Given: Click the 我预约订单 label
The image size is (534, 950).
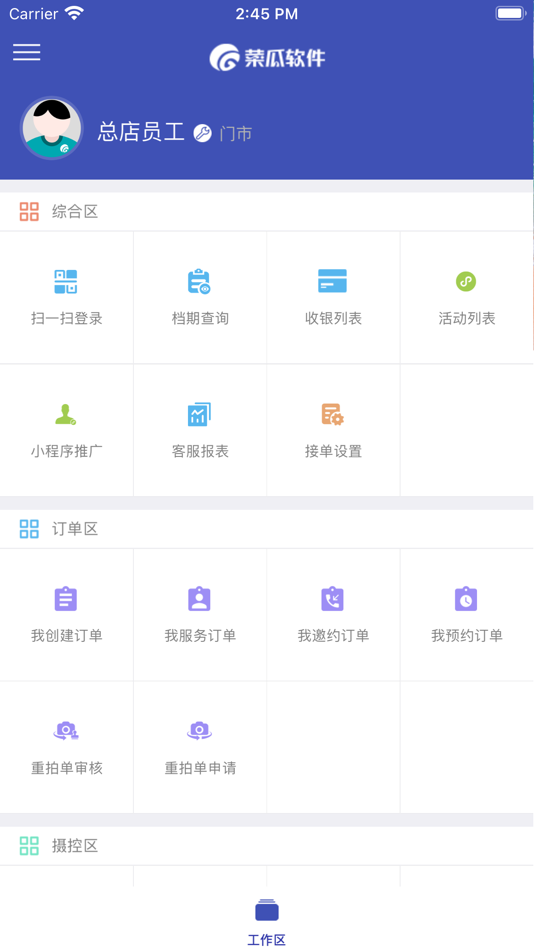Looking at the screenshot, I should tap(467, 636).
